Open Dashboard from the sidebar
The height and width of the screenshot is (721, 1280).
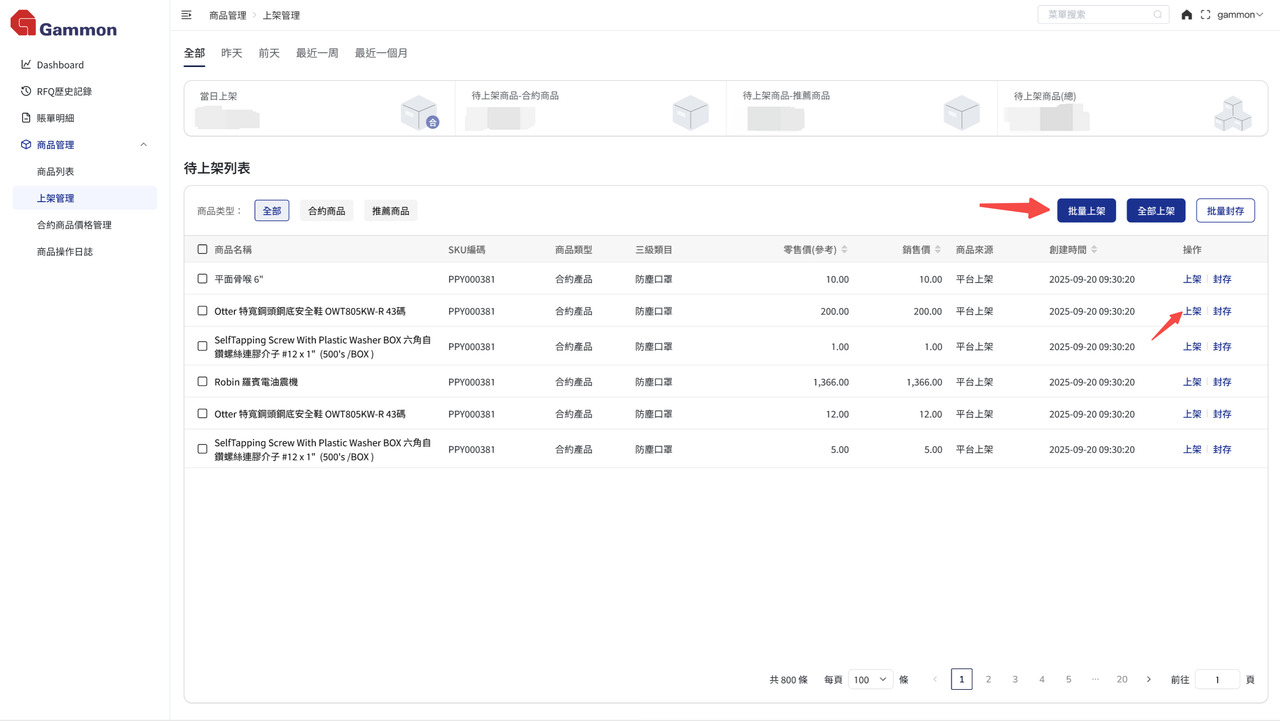60,65
